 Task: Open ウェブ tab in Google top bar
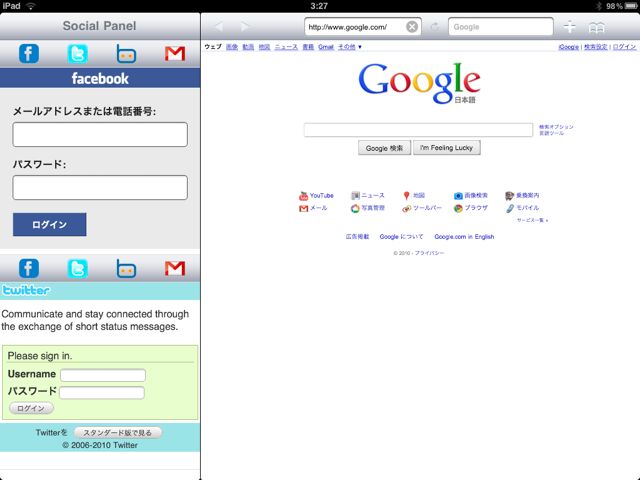coord(213,47)
